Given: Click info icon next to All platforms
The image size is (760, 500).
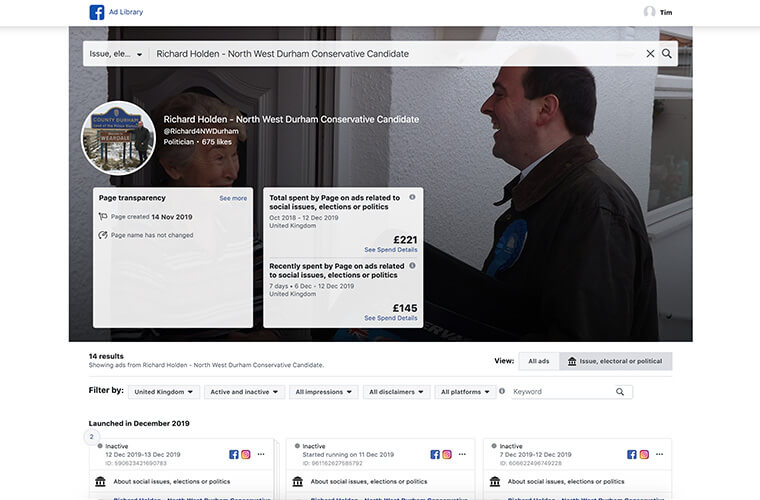Looking at the screenshot, I should tap(502, 391).
